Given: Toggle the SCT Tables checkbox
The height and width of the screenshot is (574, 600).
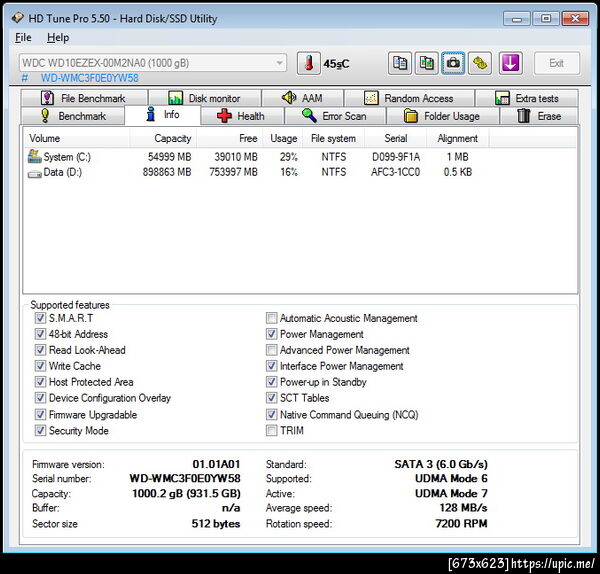Looking at the screenshot, I should (x=271, y=398).
